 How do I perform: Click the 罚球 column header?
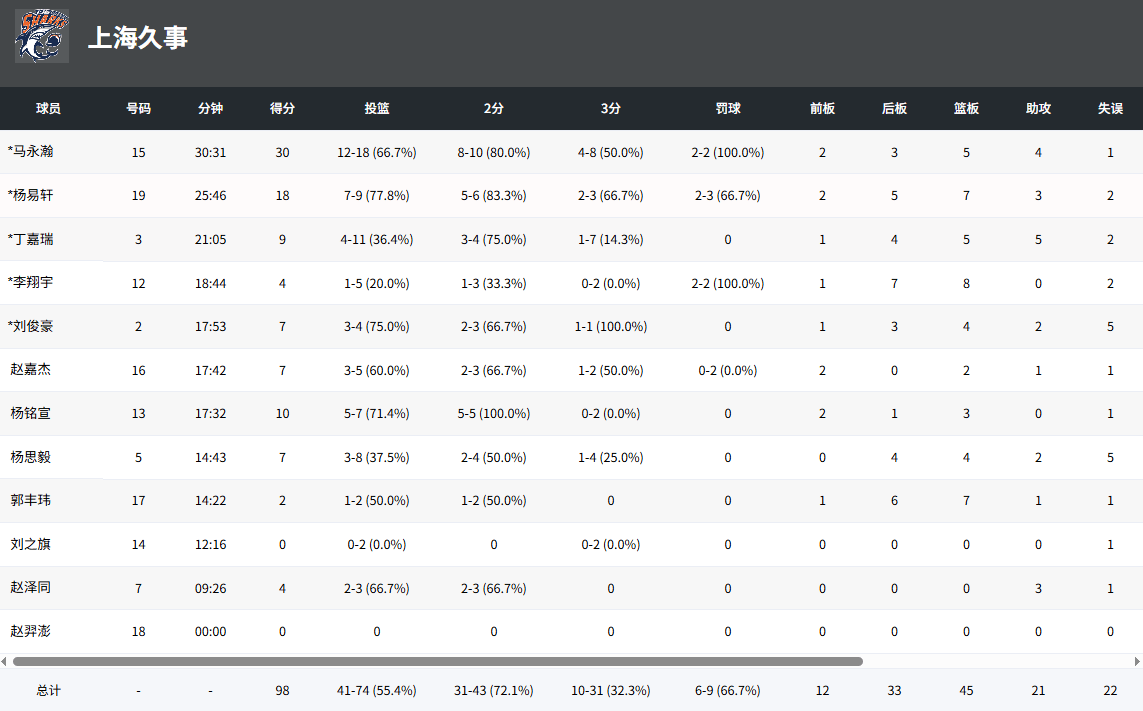[728, 108]
